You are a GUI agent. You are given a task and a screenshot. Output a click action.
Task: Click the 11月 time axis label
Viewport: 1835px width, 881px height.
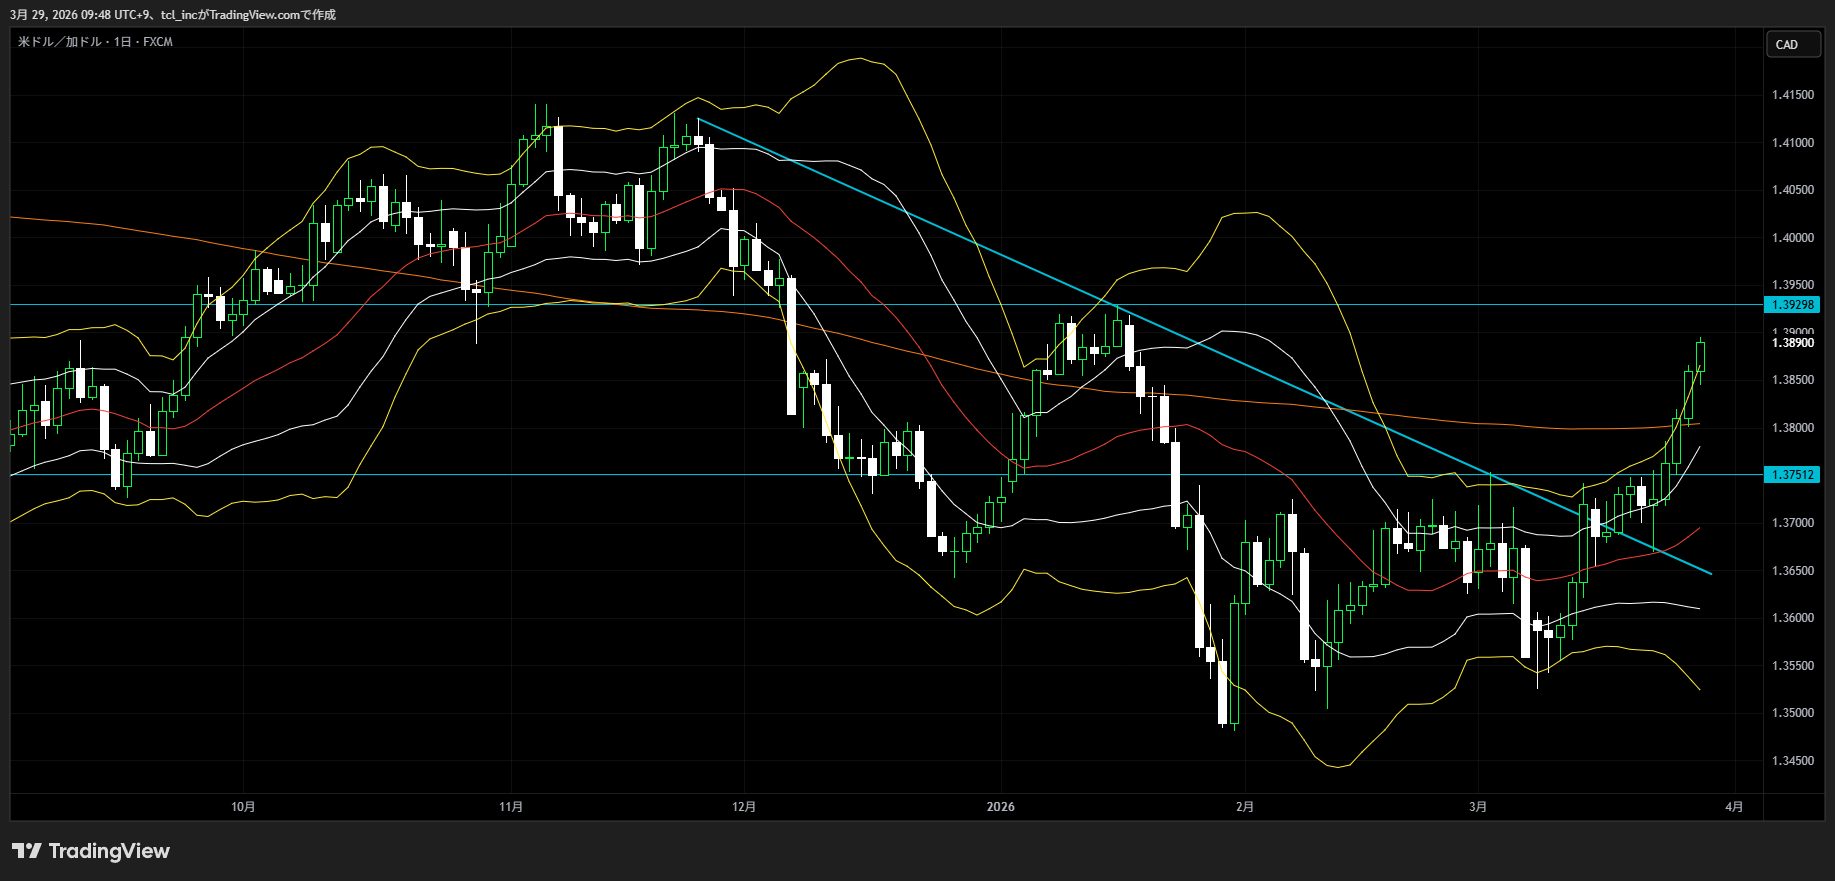point(511,807)
